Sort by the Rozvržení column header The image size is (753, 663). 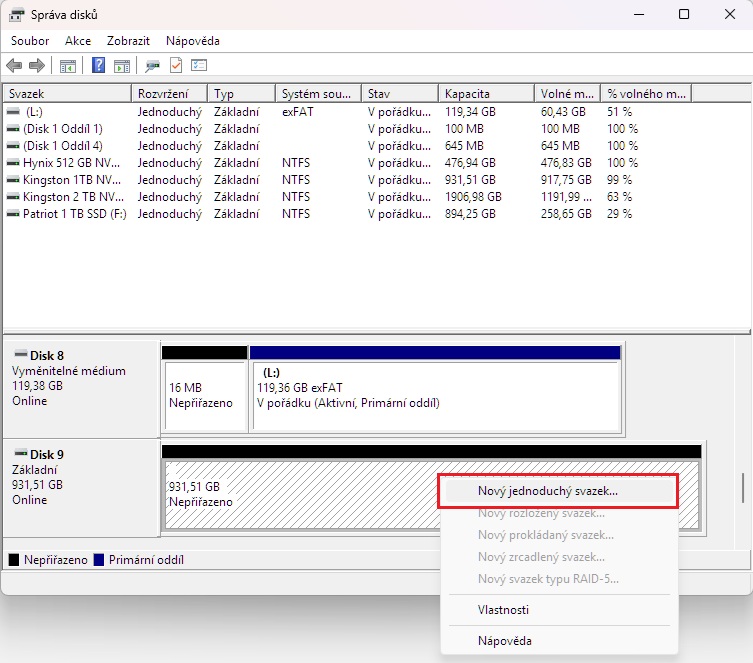[170, 94]
